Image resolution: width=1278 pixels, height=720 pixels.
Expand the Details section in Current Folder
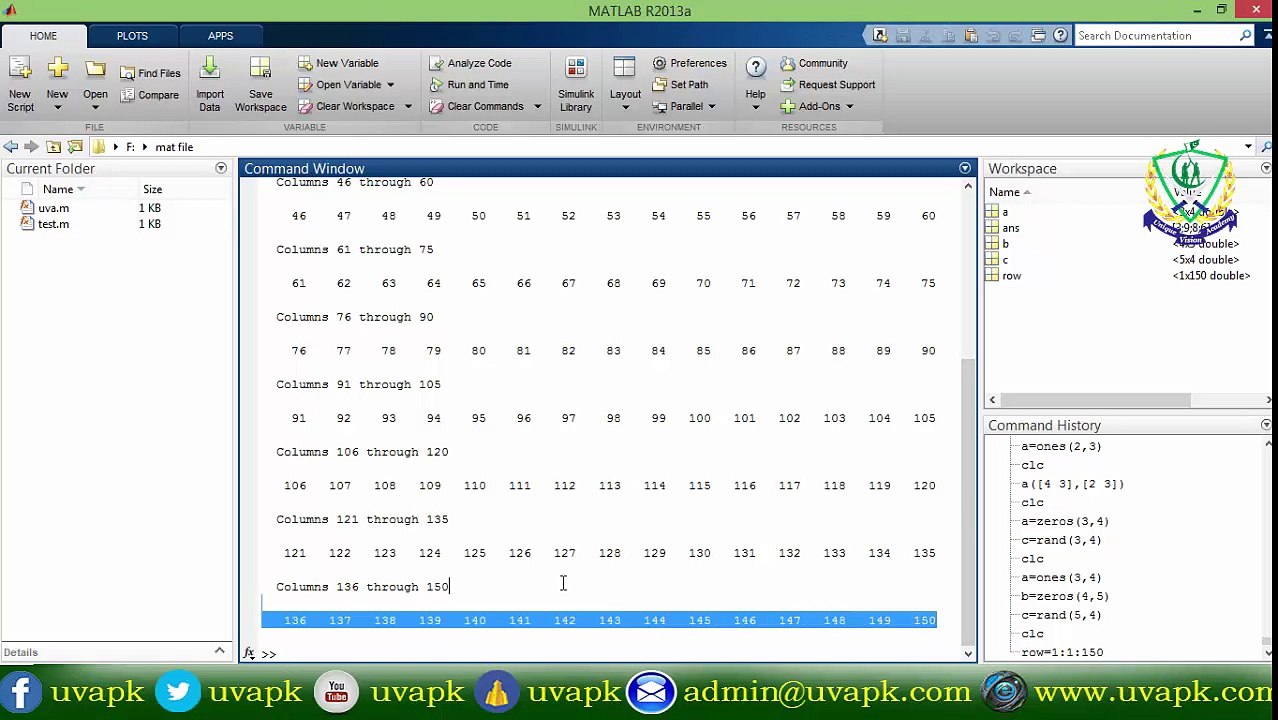(219, 652)
